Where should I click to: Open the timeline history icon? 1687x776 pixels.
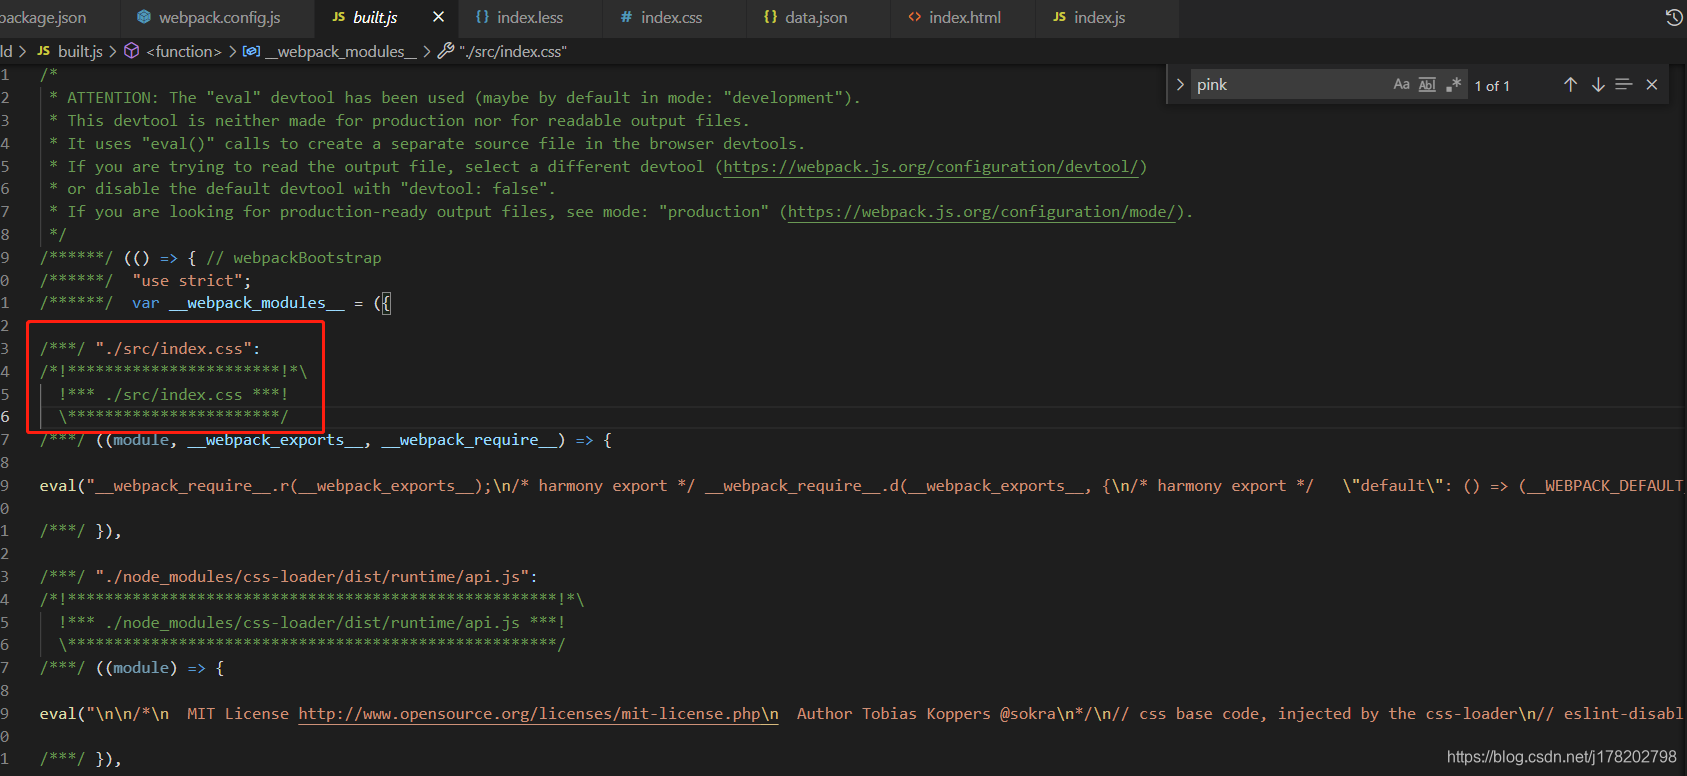pos(1673,17)
